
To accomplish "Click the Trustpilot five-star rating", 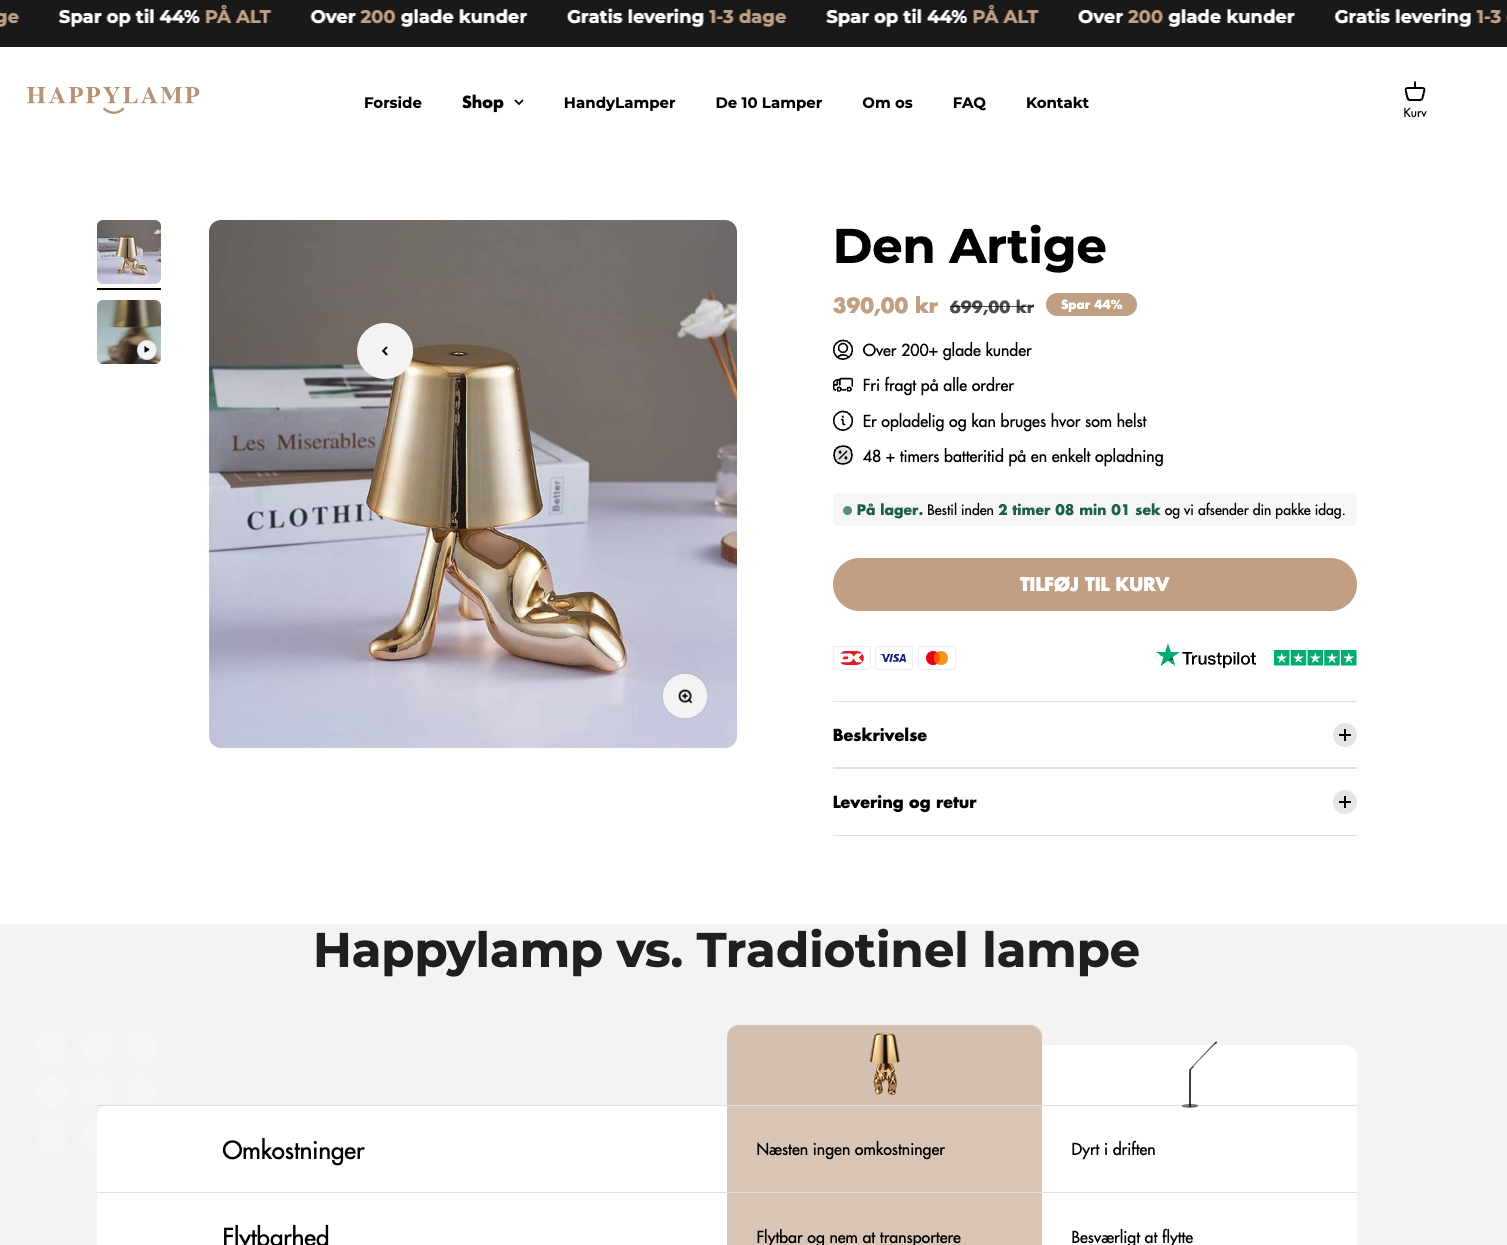I will click(x=1315, y=658).
